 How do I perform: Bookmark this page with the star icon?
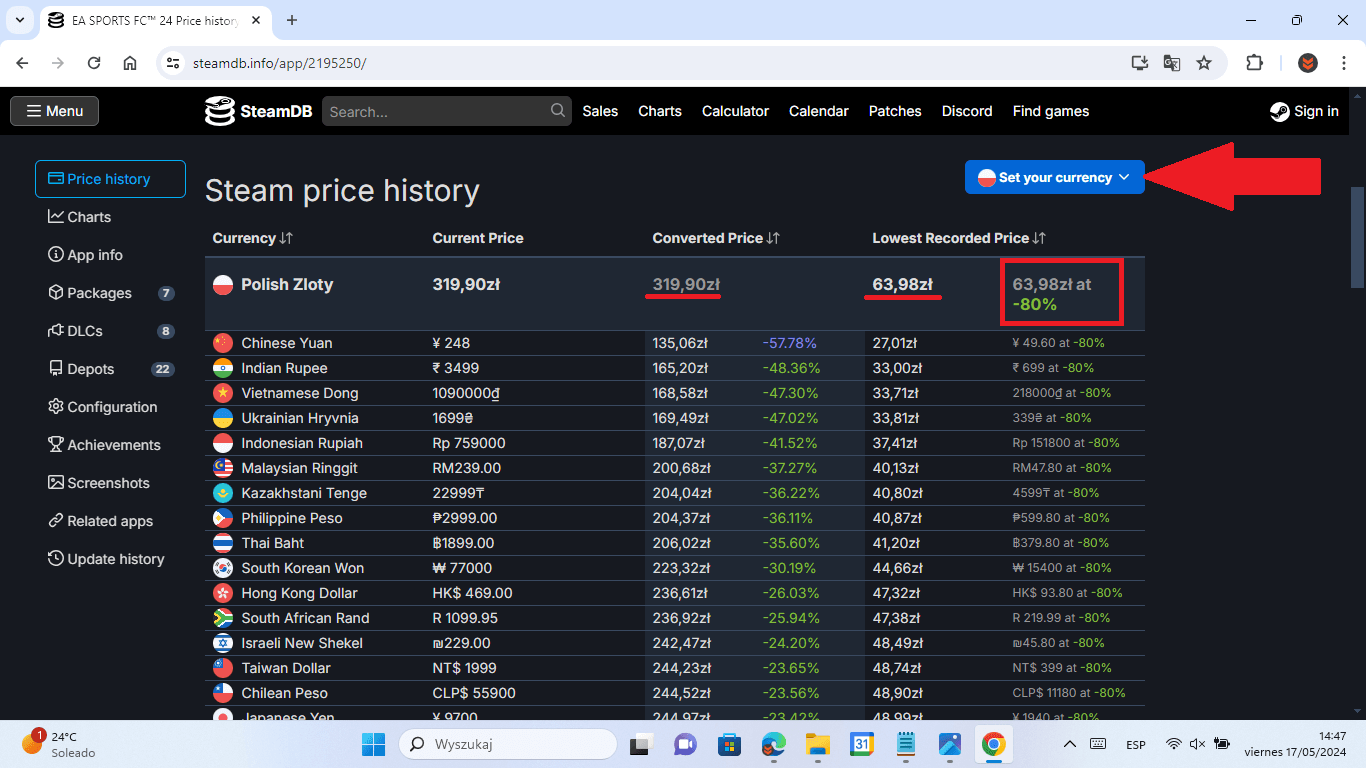pos(1204,63)
